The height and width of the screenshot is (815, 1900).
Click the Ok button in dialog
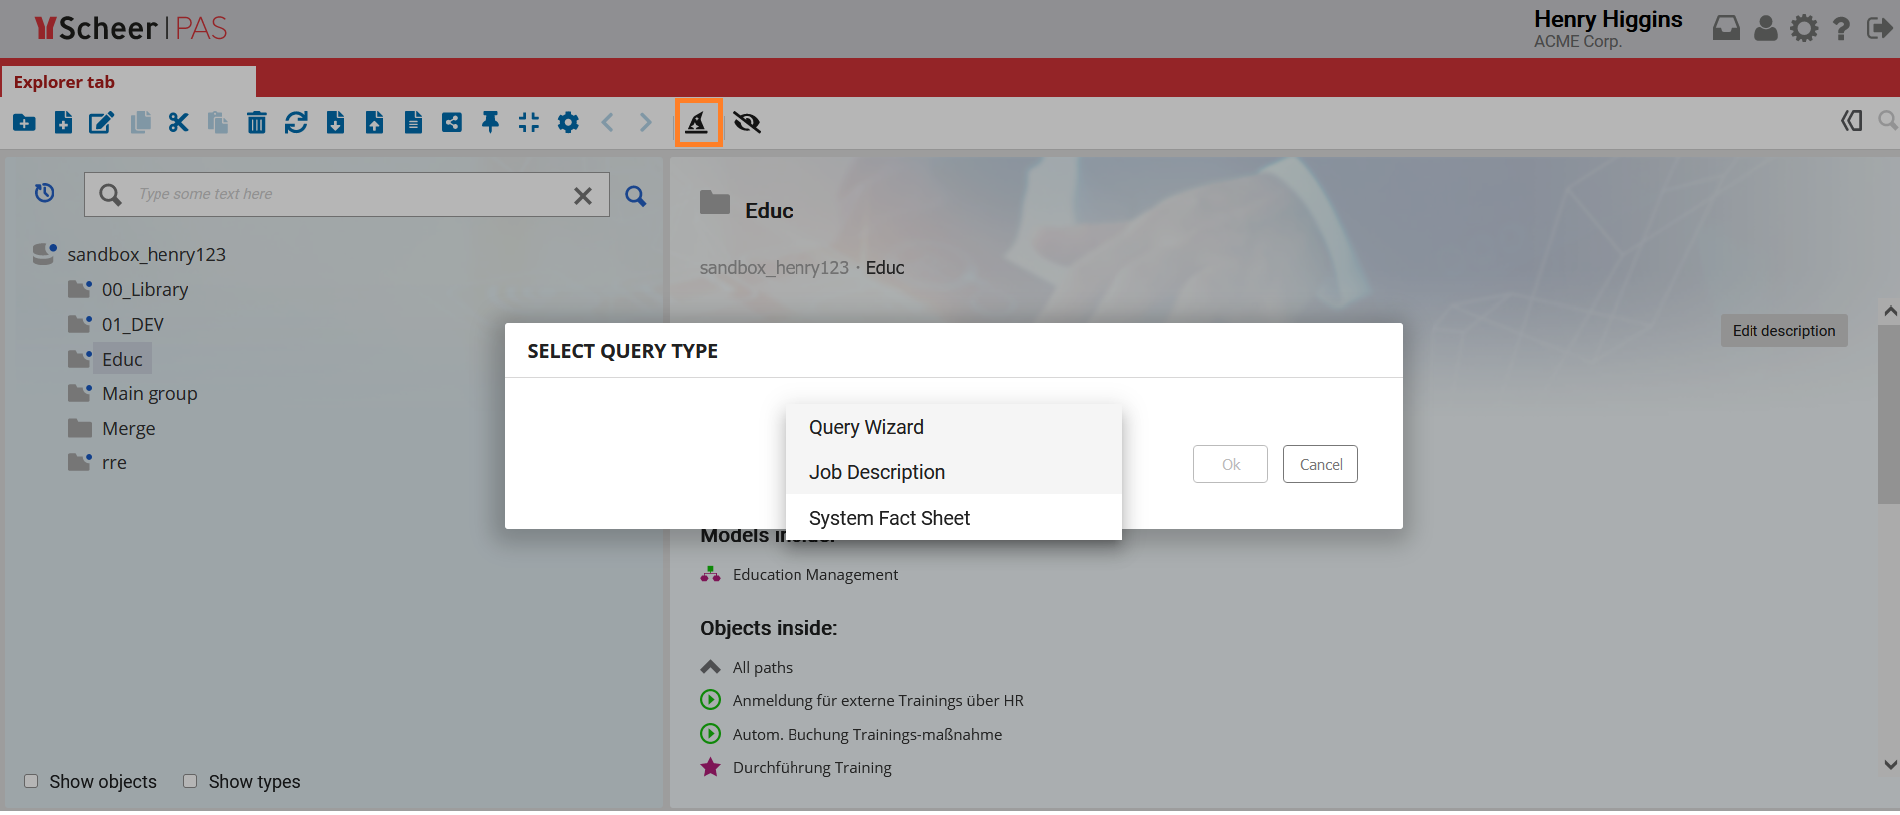pos(1230,464)
